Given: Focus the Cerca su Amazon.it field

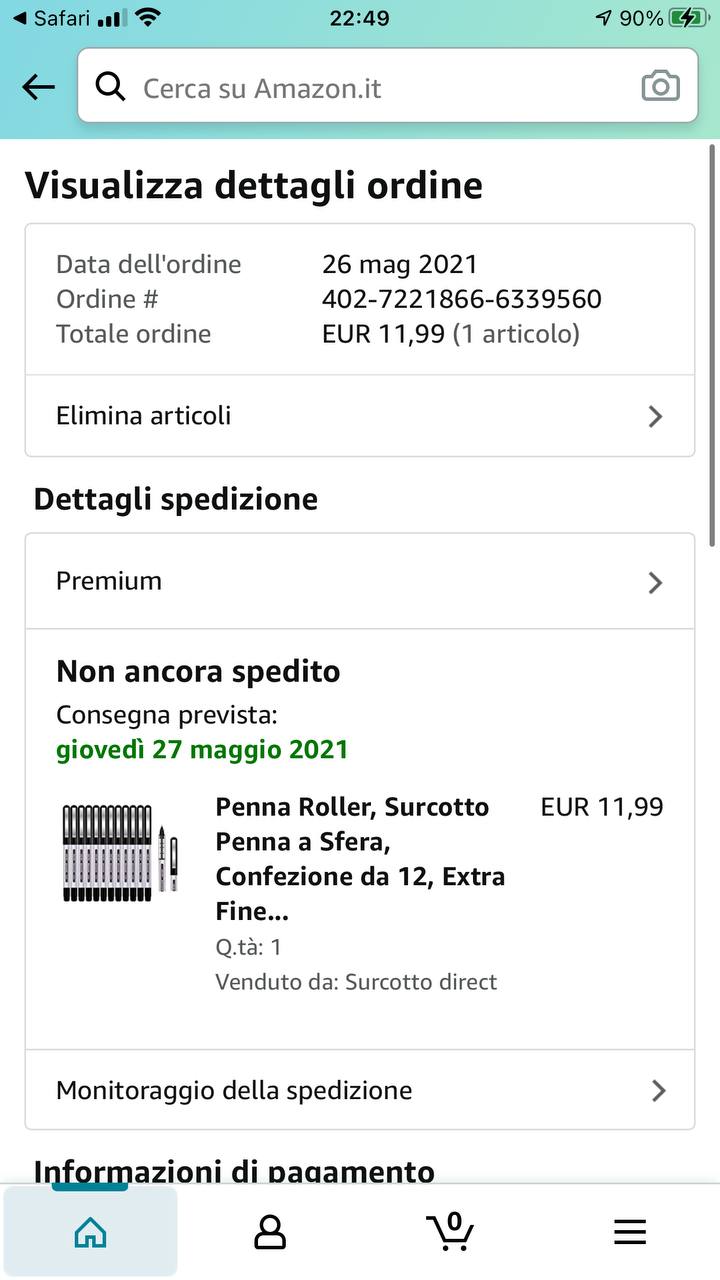Looking at the screenshot, I should click(380, 88).
